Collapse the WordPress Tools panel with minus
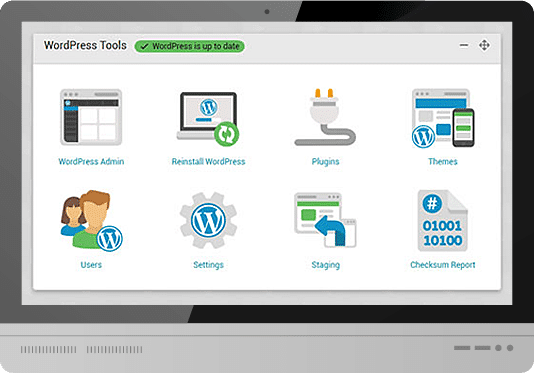 464,45
